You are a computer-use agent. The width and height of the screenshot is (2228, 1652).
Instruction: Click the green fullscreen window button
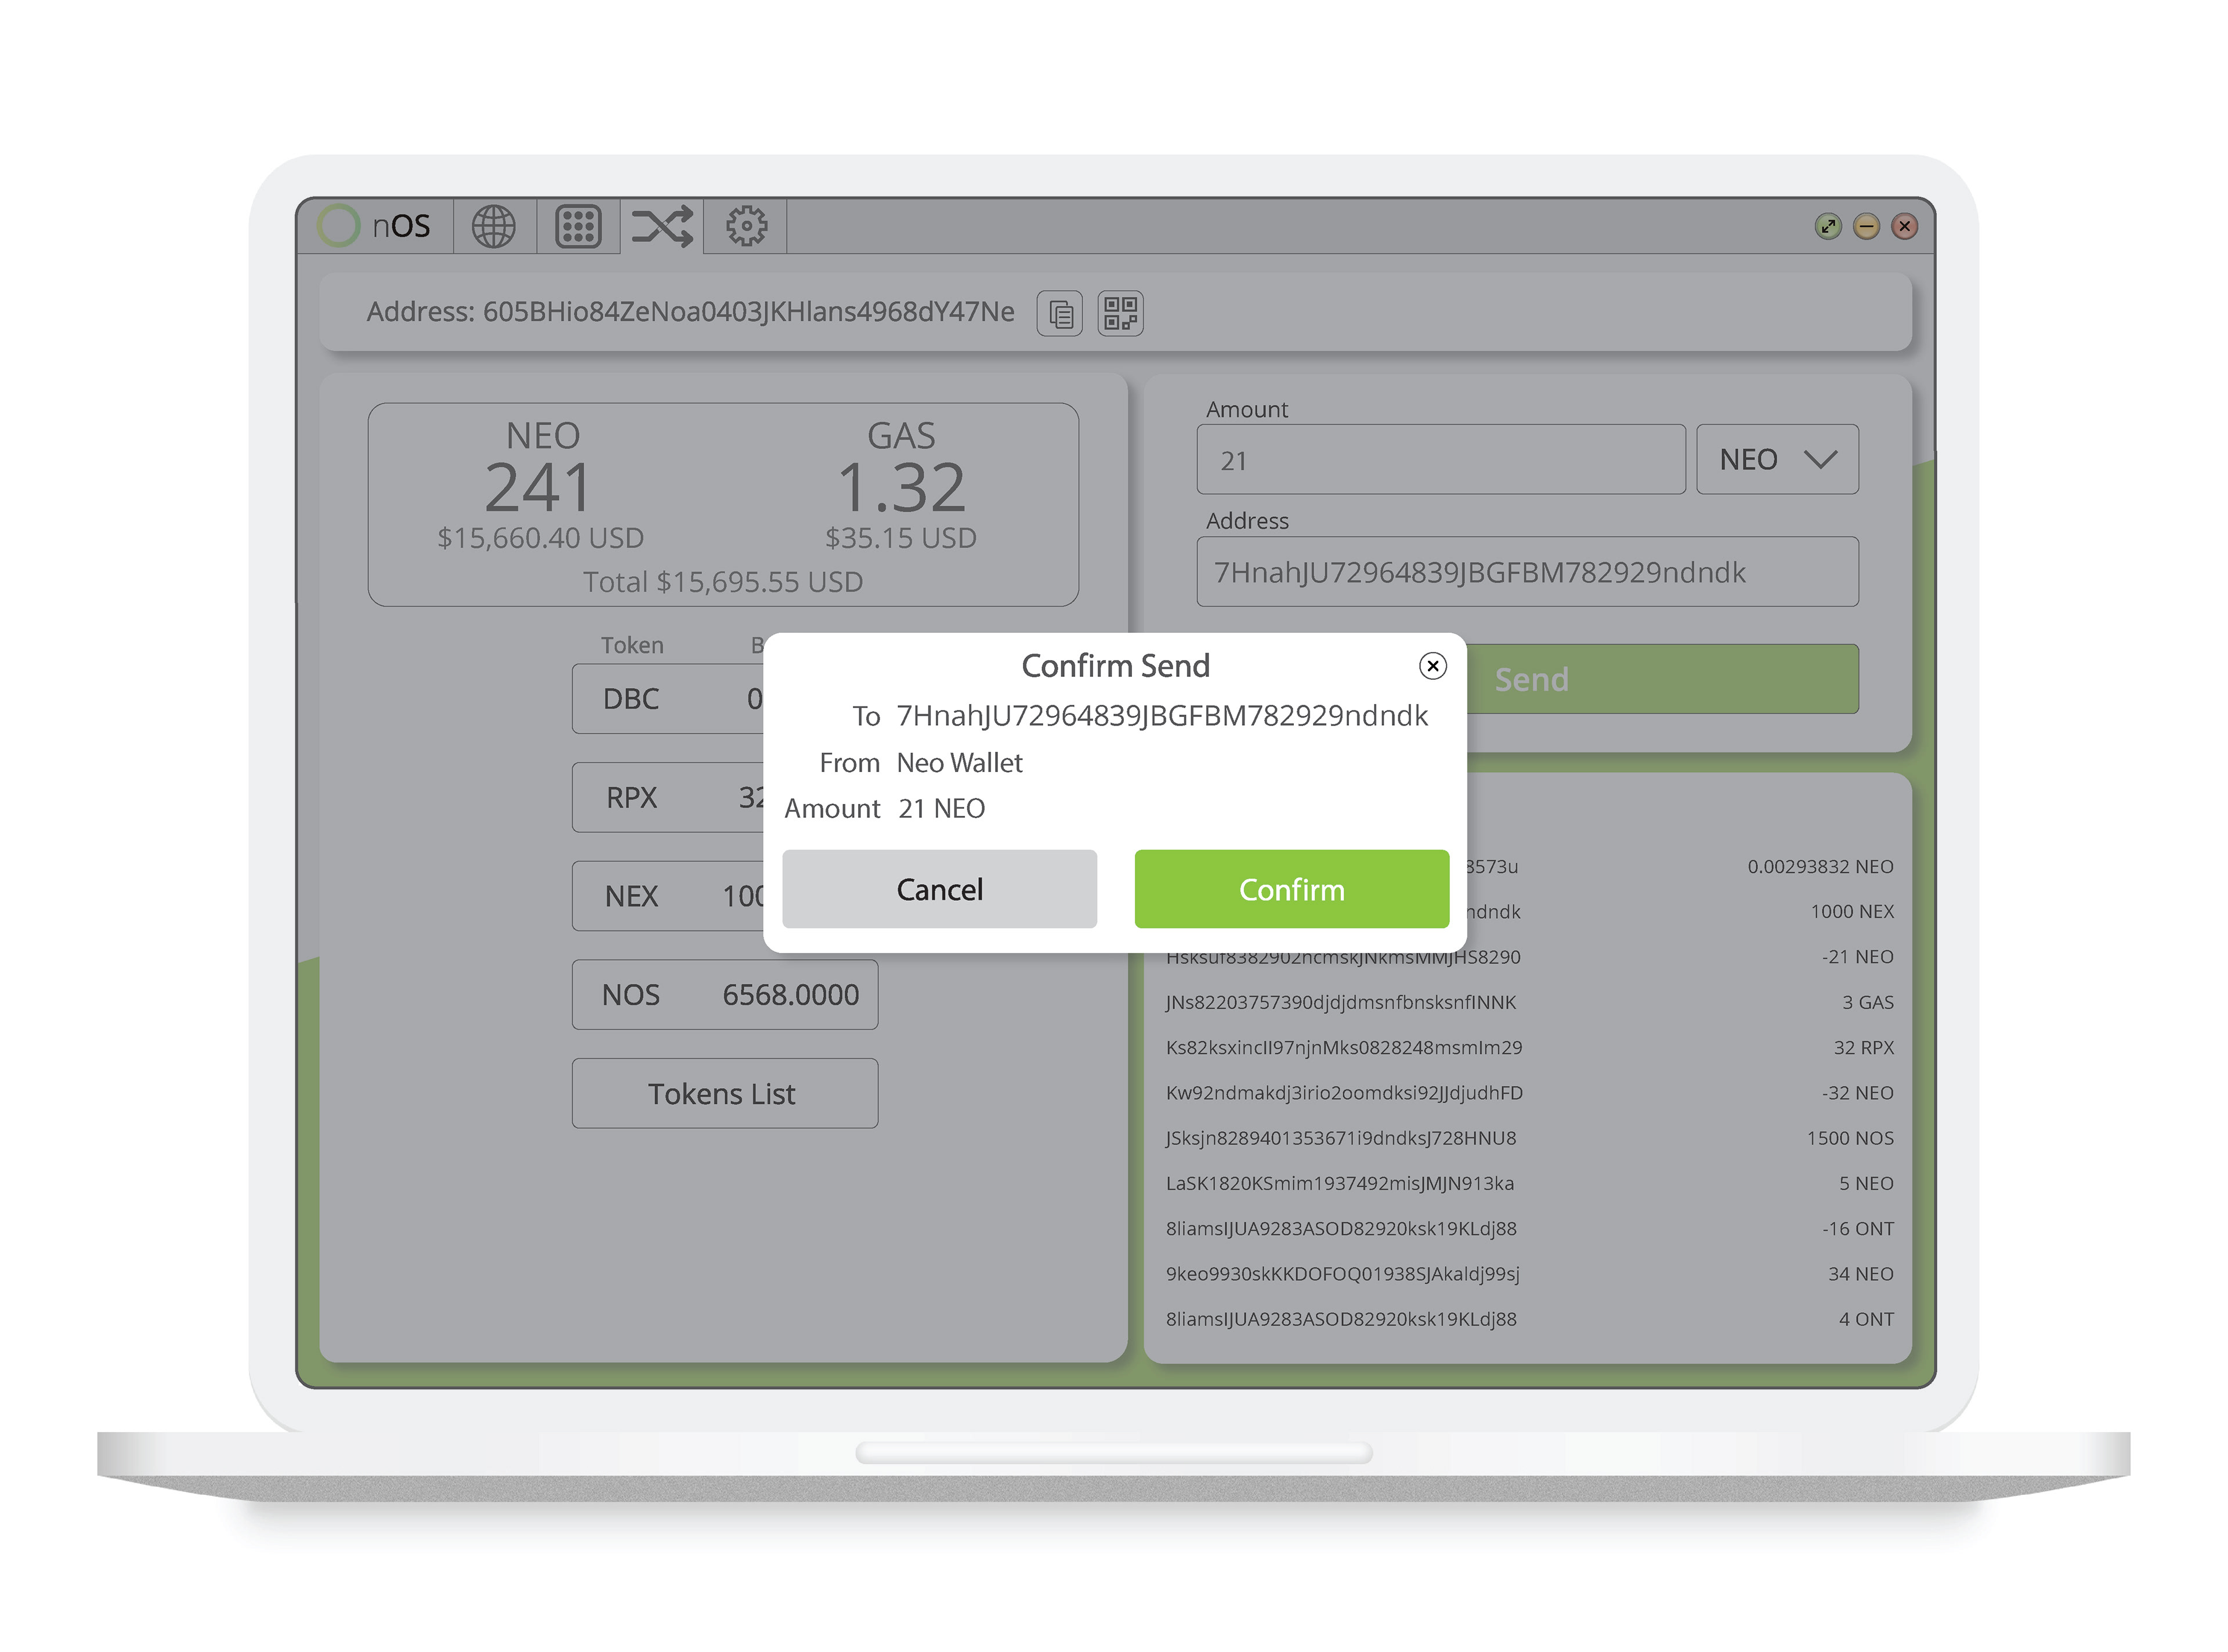(1828, 227)
